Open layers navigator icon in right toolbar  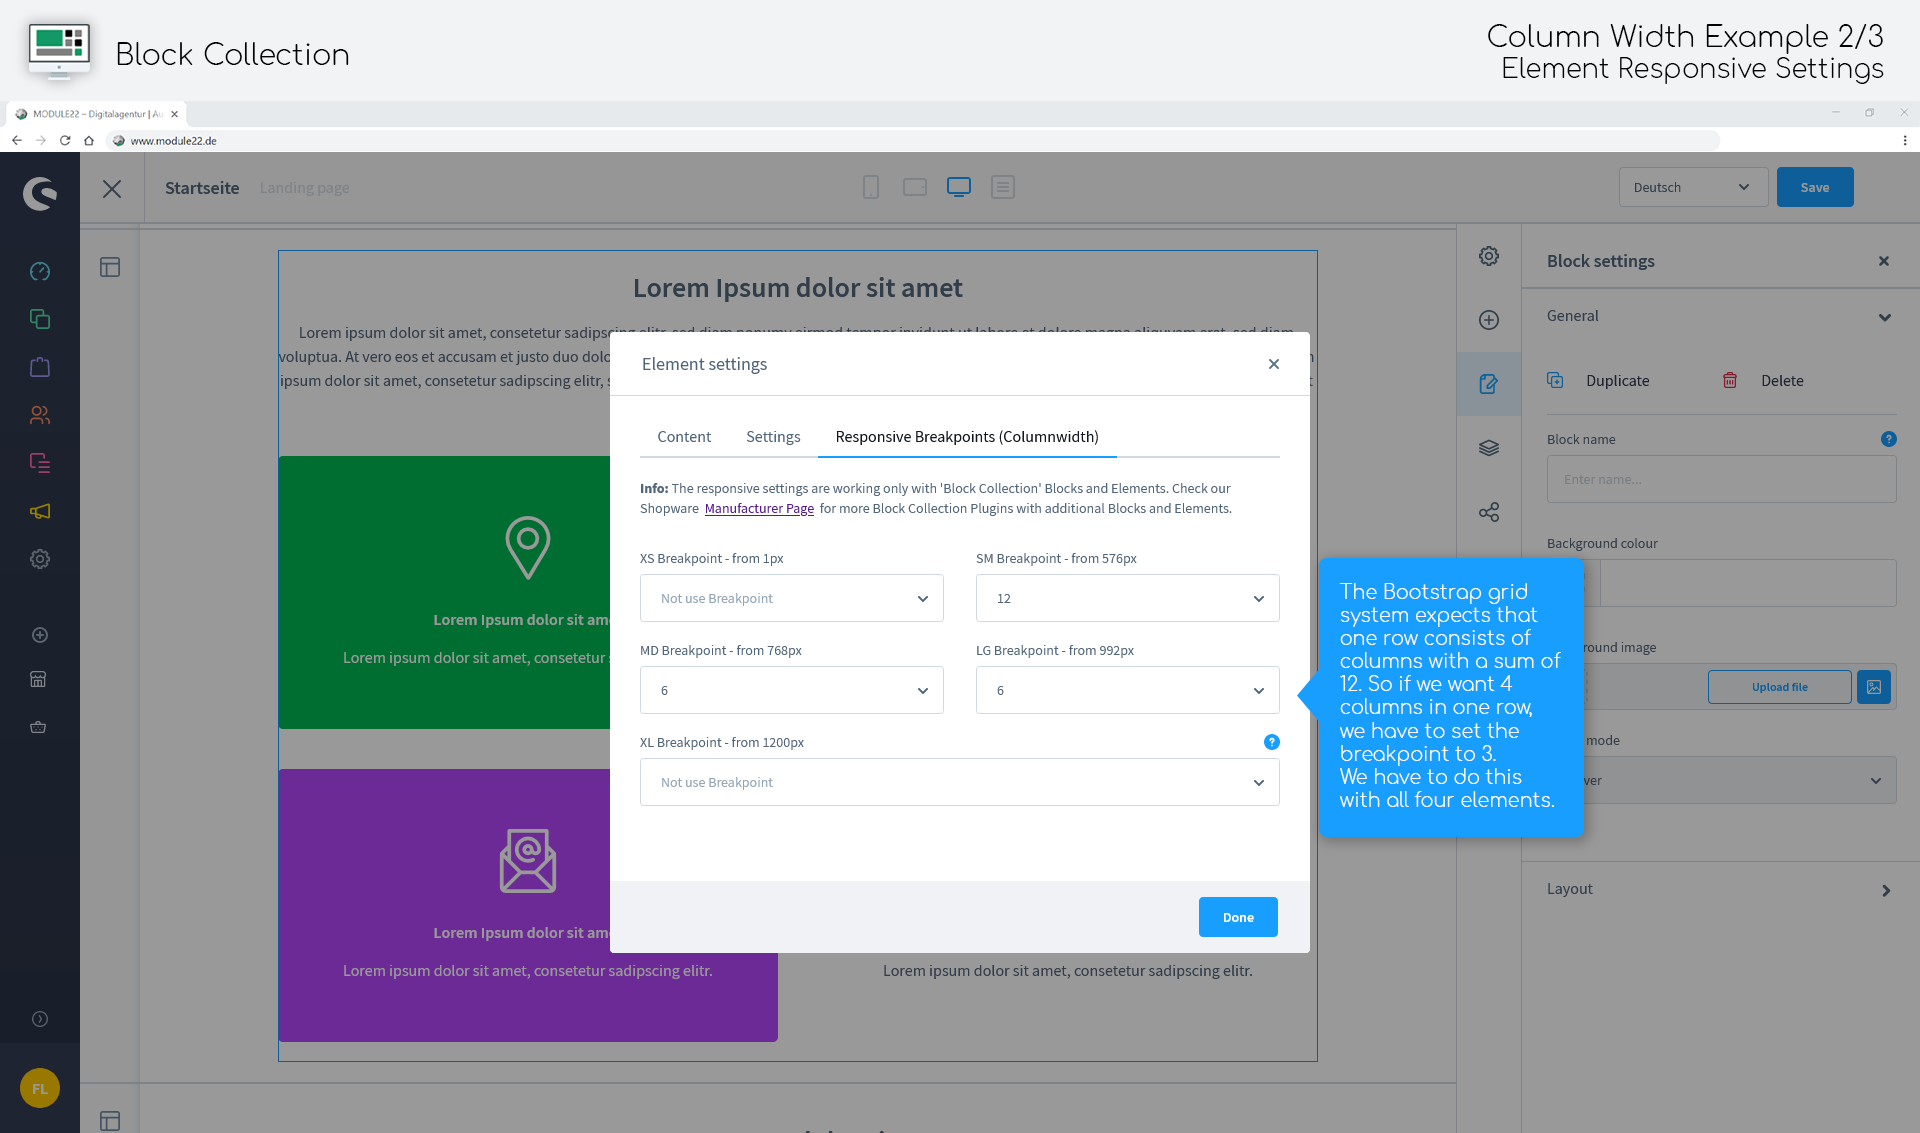click(x=1489, y=448)
